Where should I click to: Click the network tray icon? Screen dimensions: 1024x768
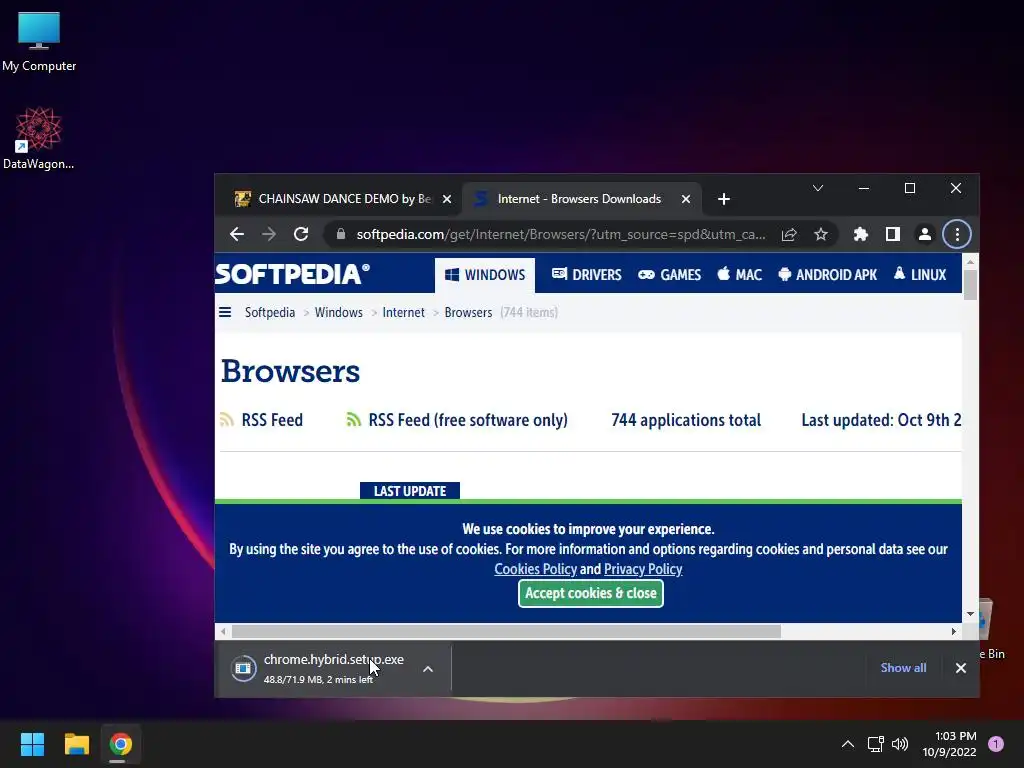coord(875,744)
